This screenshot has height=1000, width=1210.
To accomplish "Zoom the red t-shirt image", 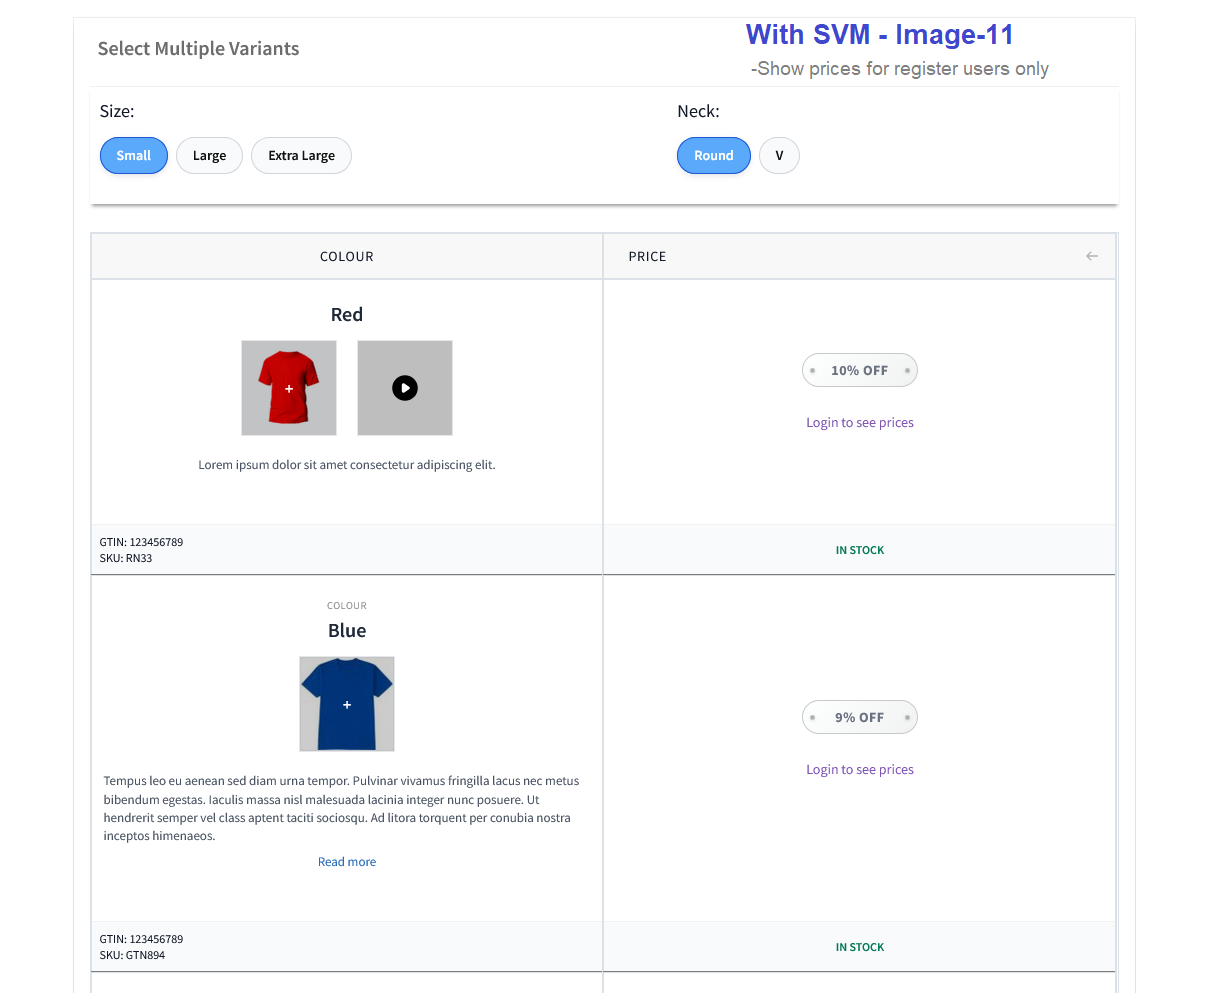I will pyautogui.click(x=289, y=388).
